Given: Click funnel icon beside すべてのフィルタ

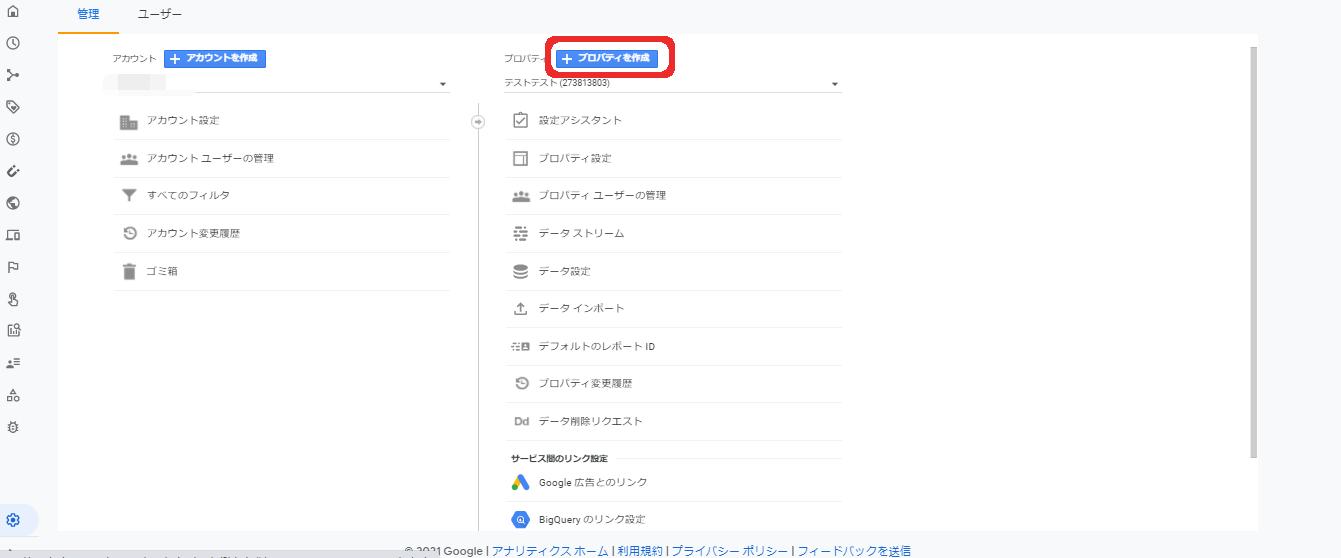Looking at the screenshot, I should coord(128,196).
